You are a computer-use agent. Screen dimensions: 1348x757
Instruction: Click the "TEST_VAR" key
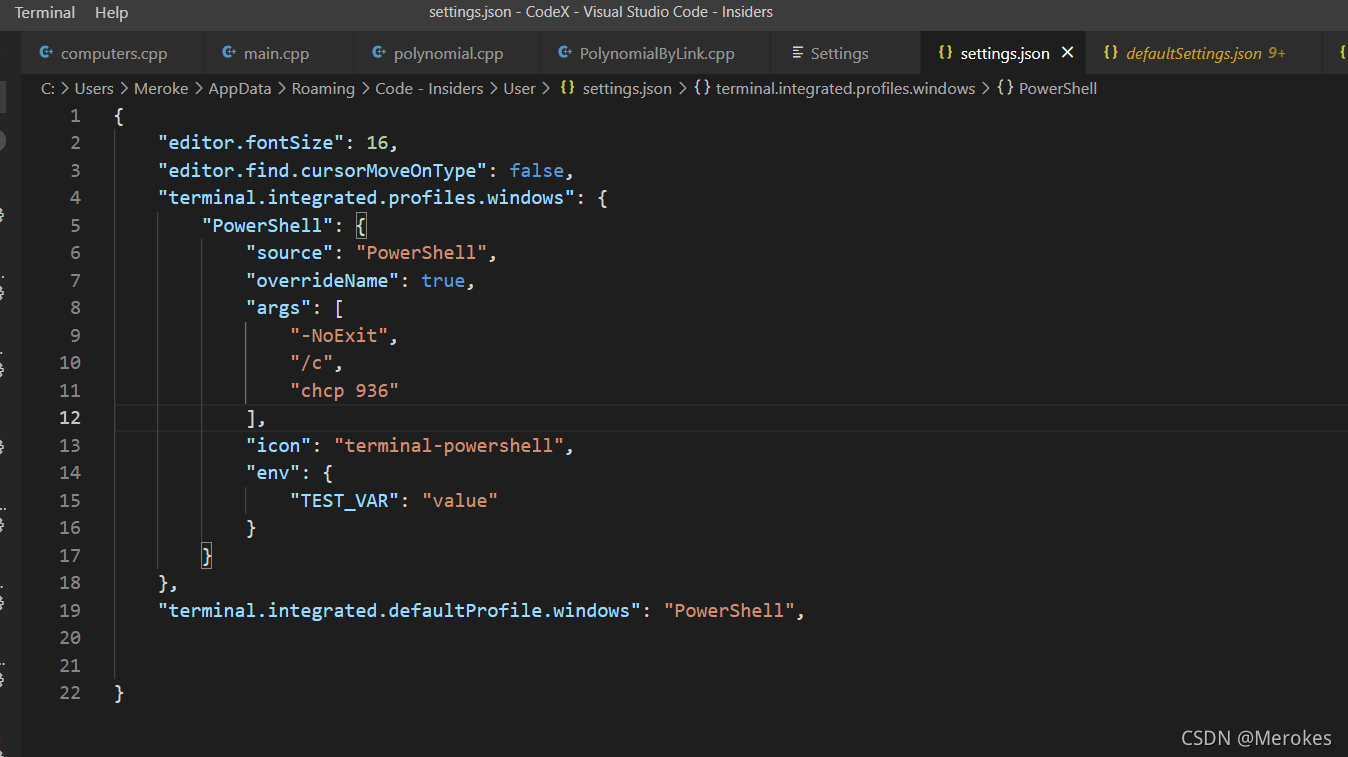click(x=344, y=501)
